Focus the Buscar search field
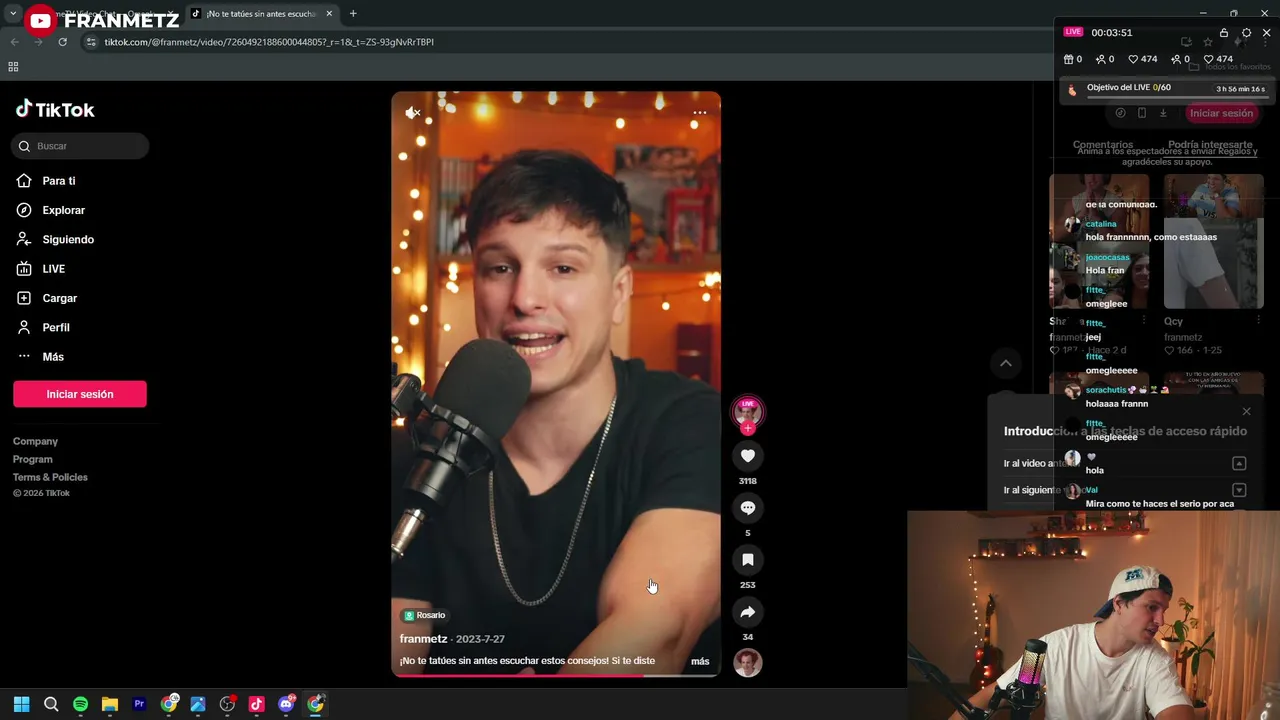The height and width of the screenshot is (720, 1280). click(80, 146)
